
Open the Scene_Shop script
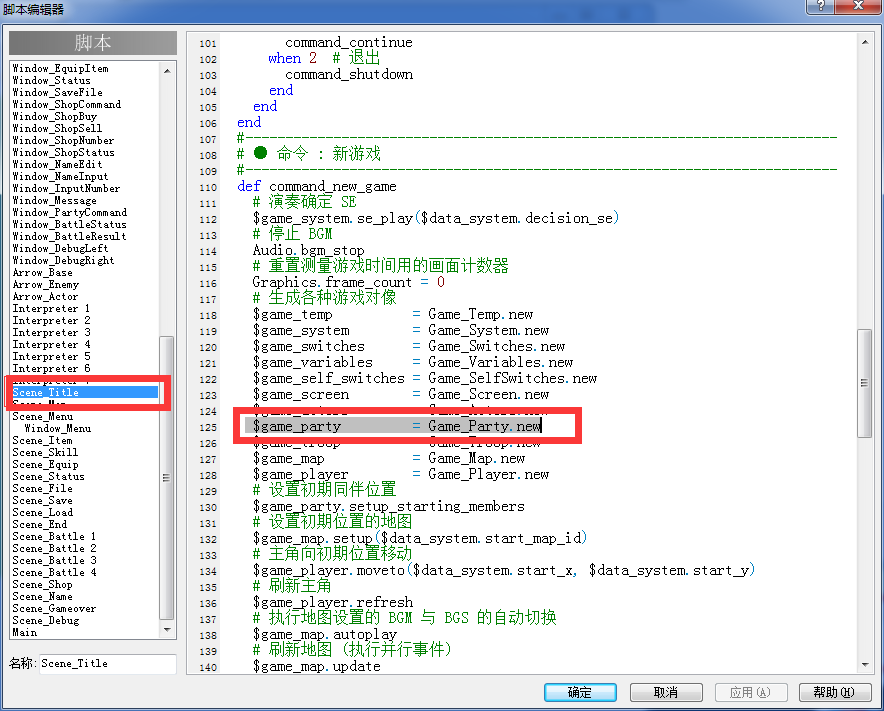tap(42, 584)
